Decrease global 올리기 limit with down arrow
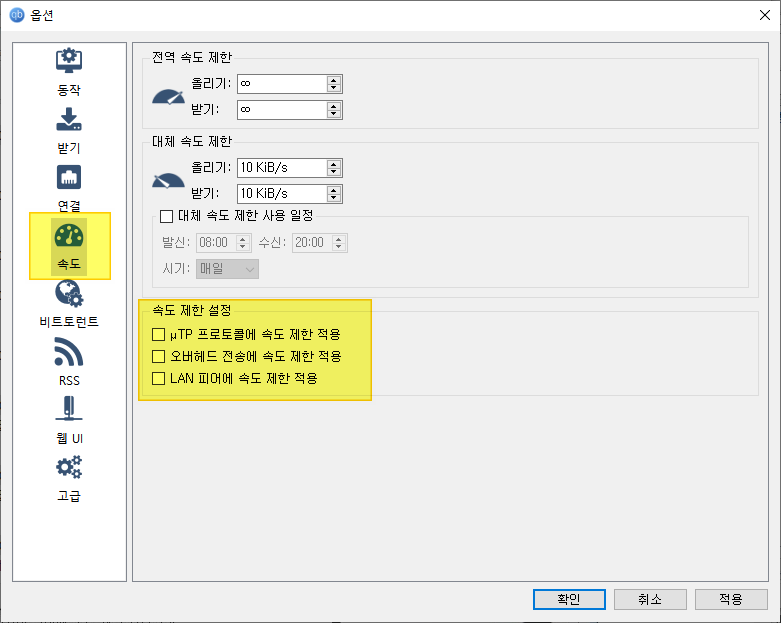Screen dimensions: 781x623 click(334, 88)
